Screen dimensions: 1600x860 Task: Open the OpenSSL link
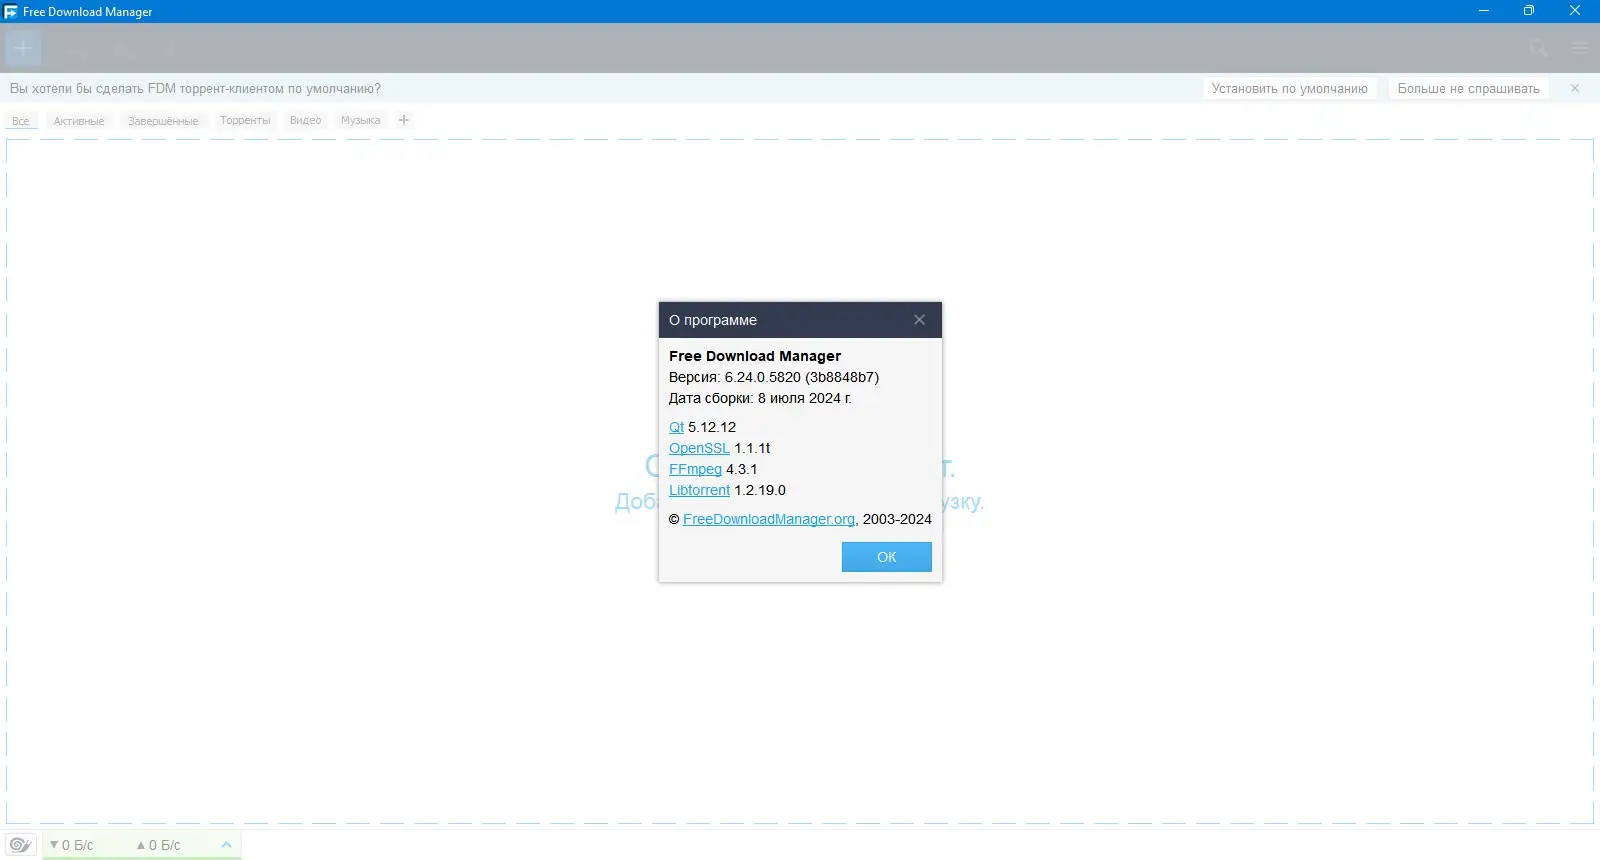tap(699, 448)
